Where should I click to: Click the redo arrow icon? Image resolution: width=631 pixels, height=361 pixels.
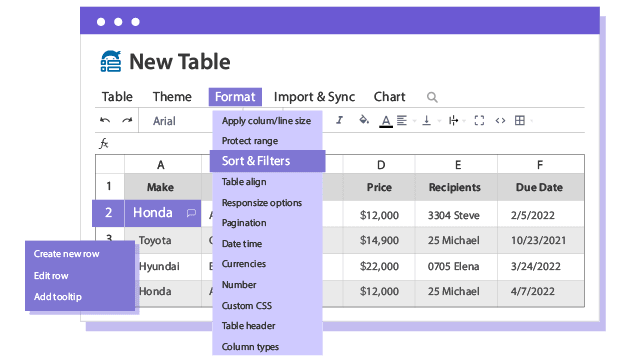[127, 120]
